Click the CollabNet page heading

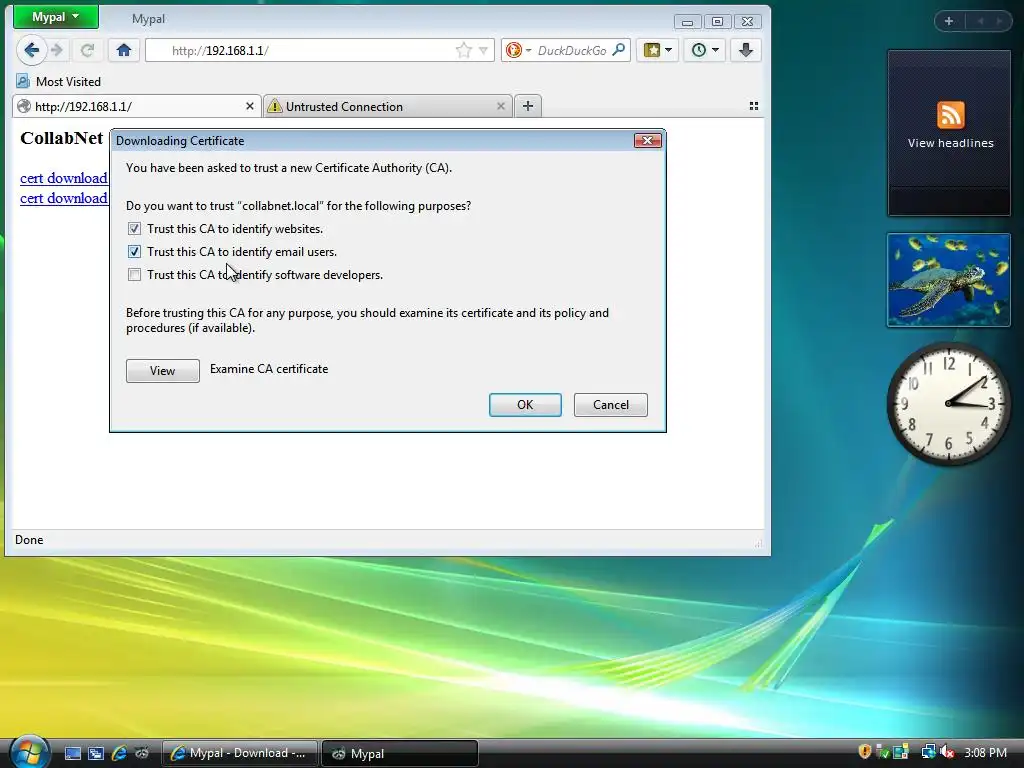(61, 138)
